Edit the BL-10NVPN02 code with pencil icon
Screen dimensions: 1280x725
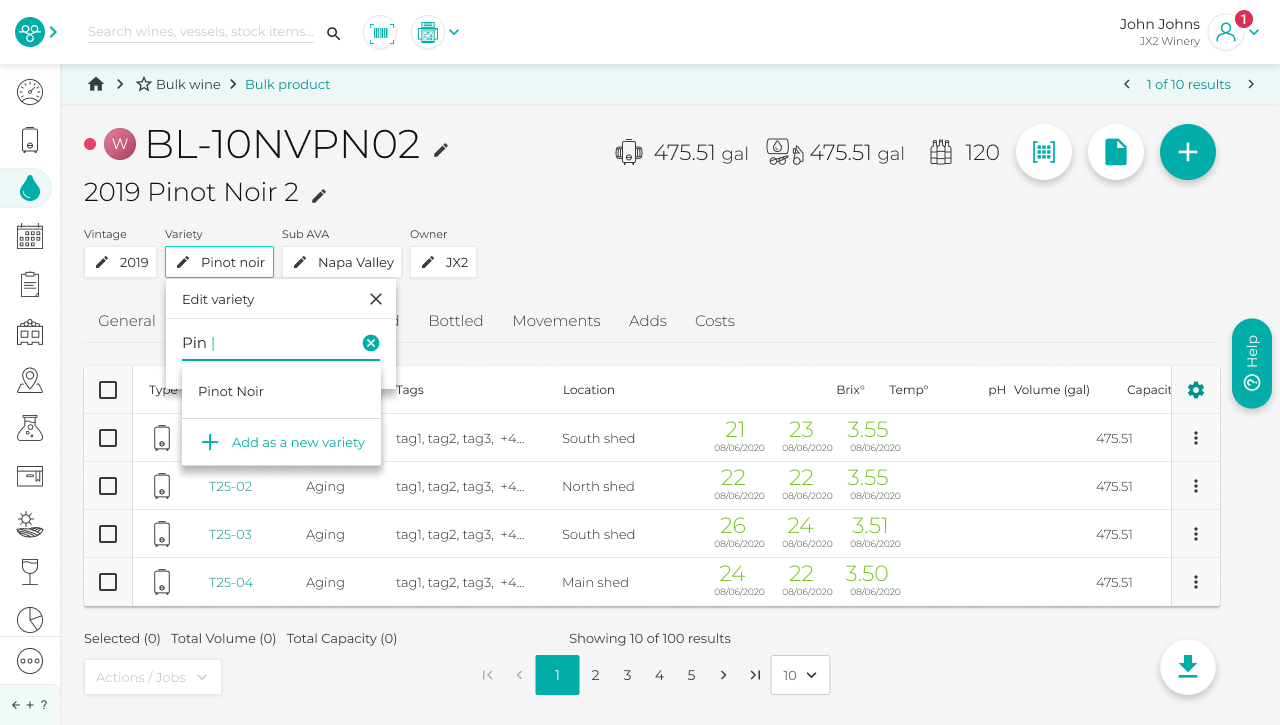coord(441,150)
